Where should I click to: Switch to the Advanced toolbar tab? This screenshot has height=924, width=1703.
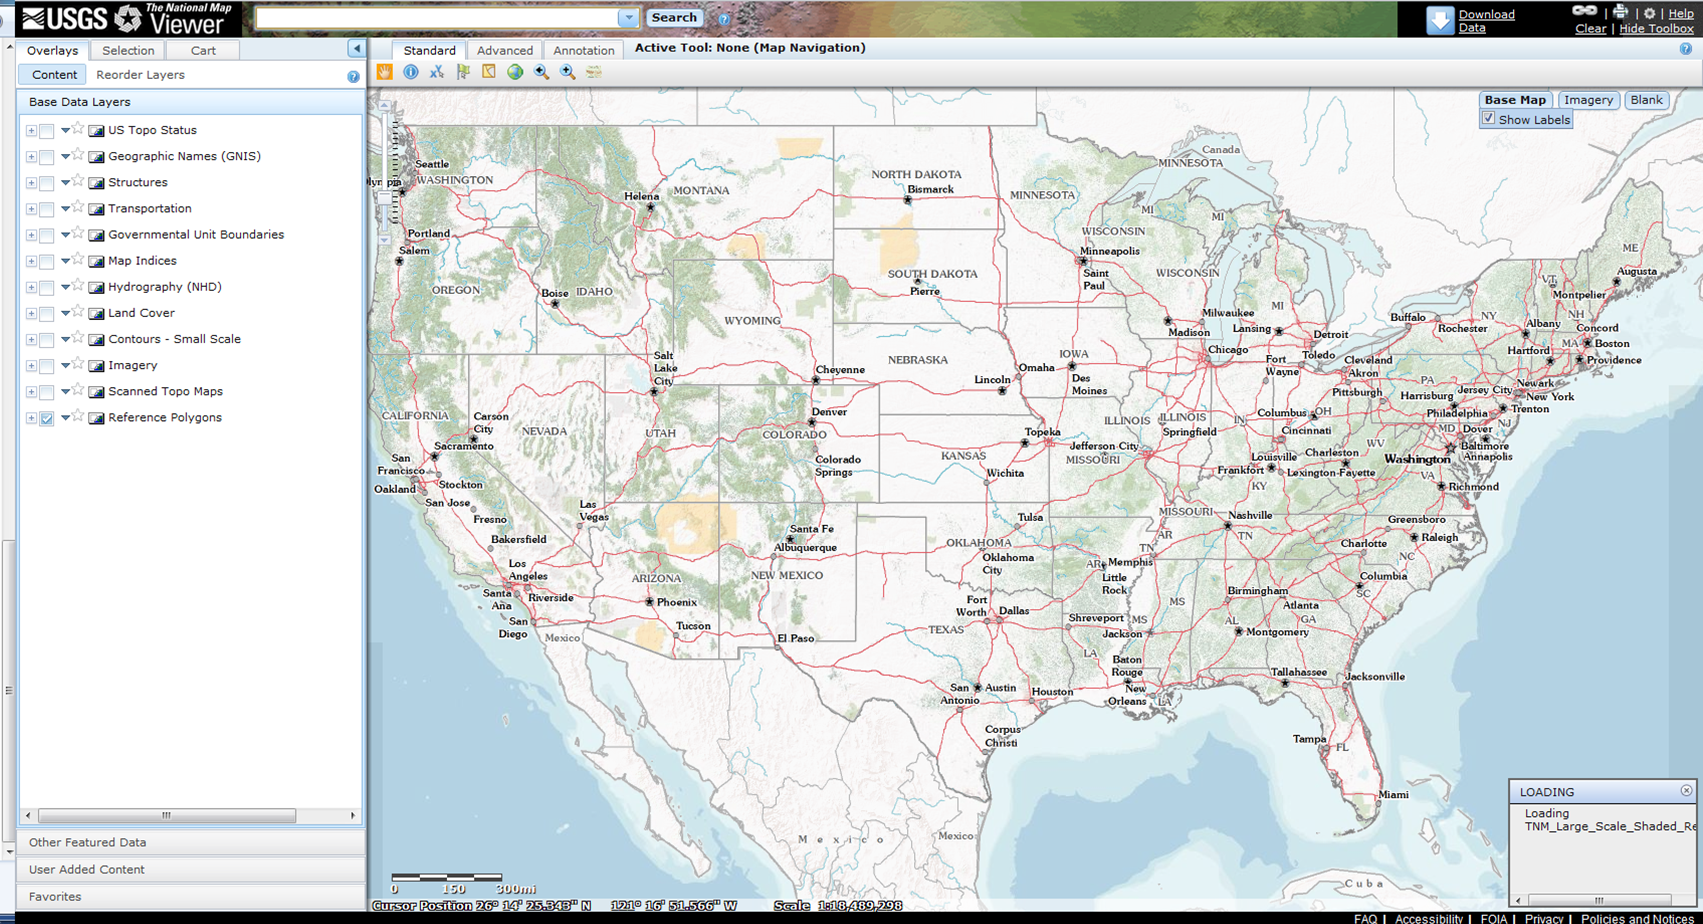point(504,50)
